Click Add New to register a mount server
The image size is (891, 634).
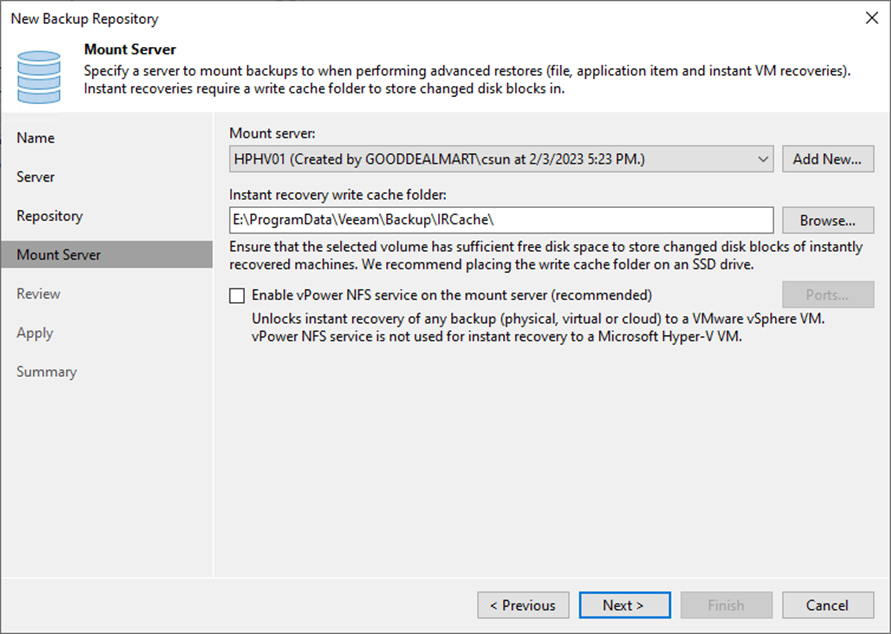828,158
